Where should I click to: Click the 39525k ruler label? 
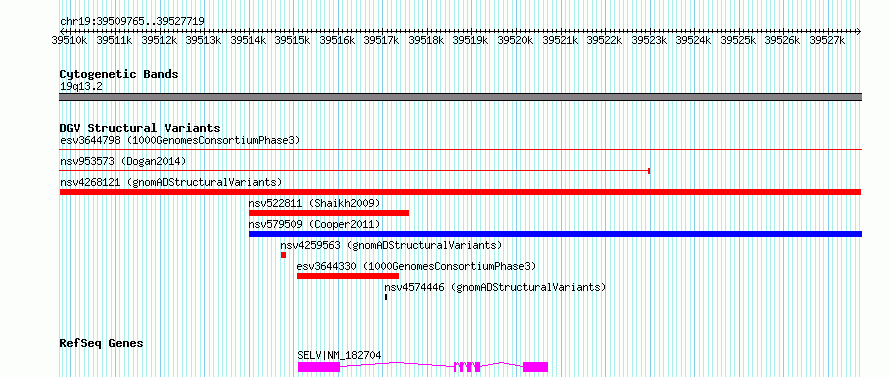pos(738,40)
